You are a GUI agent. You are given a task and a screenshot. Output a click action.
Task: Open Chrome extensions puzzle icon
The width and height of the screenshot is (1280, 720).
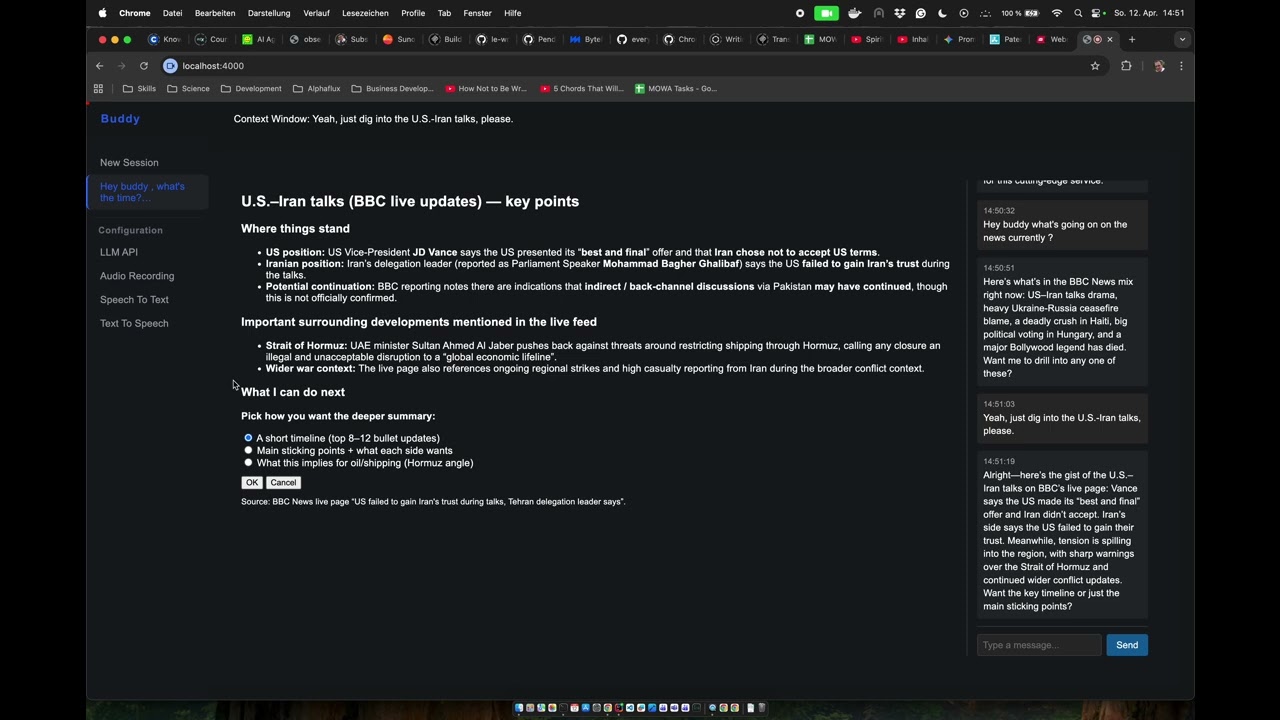pyautogui.click(x=1126, y=66)
